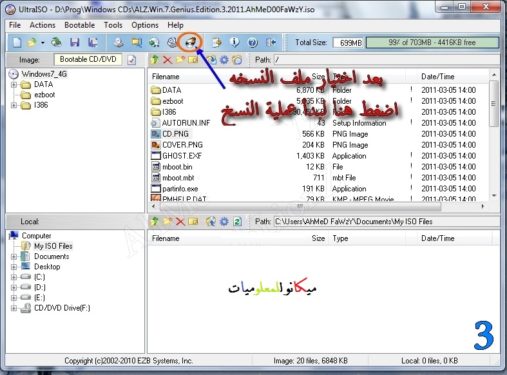Open the Actions menu
Image resolution: width=507 pixels, height=375 pixels.
tap(42, 25)
